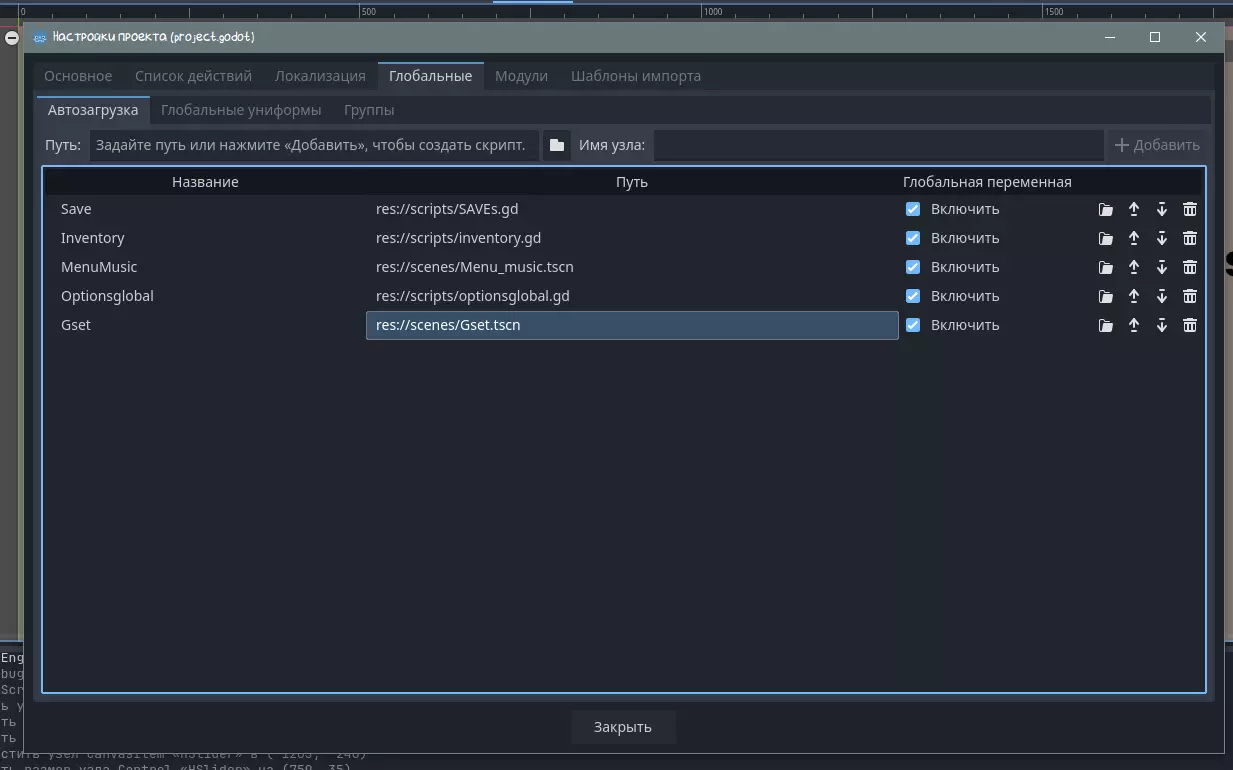Move Gset autoload up
Viewport: 1233px width, 770px height.
(x=1133, y=325)
